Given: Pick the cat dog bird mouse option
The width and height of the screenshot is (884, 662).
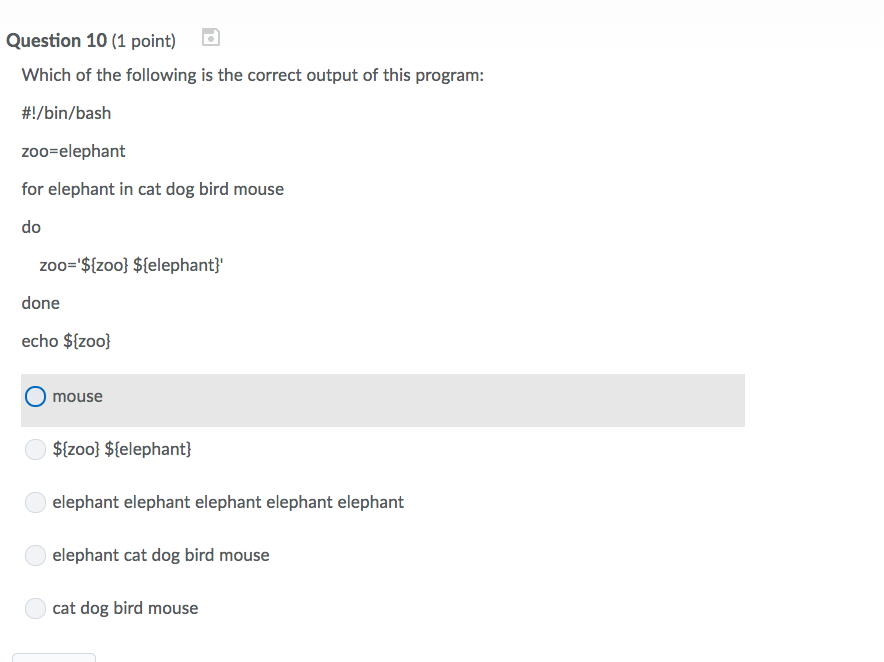Looking at the screenshot, I should [x=35, y=608].
